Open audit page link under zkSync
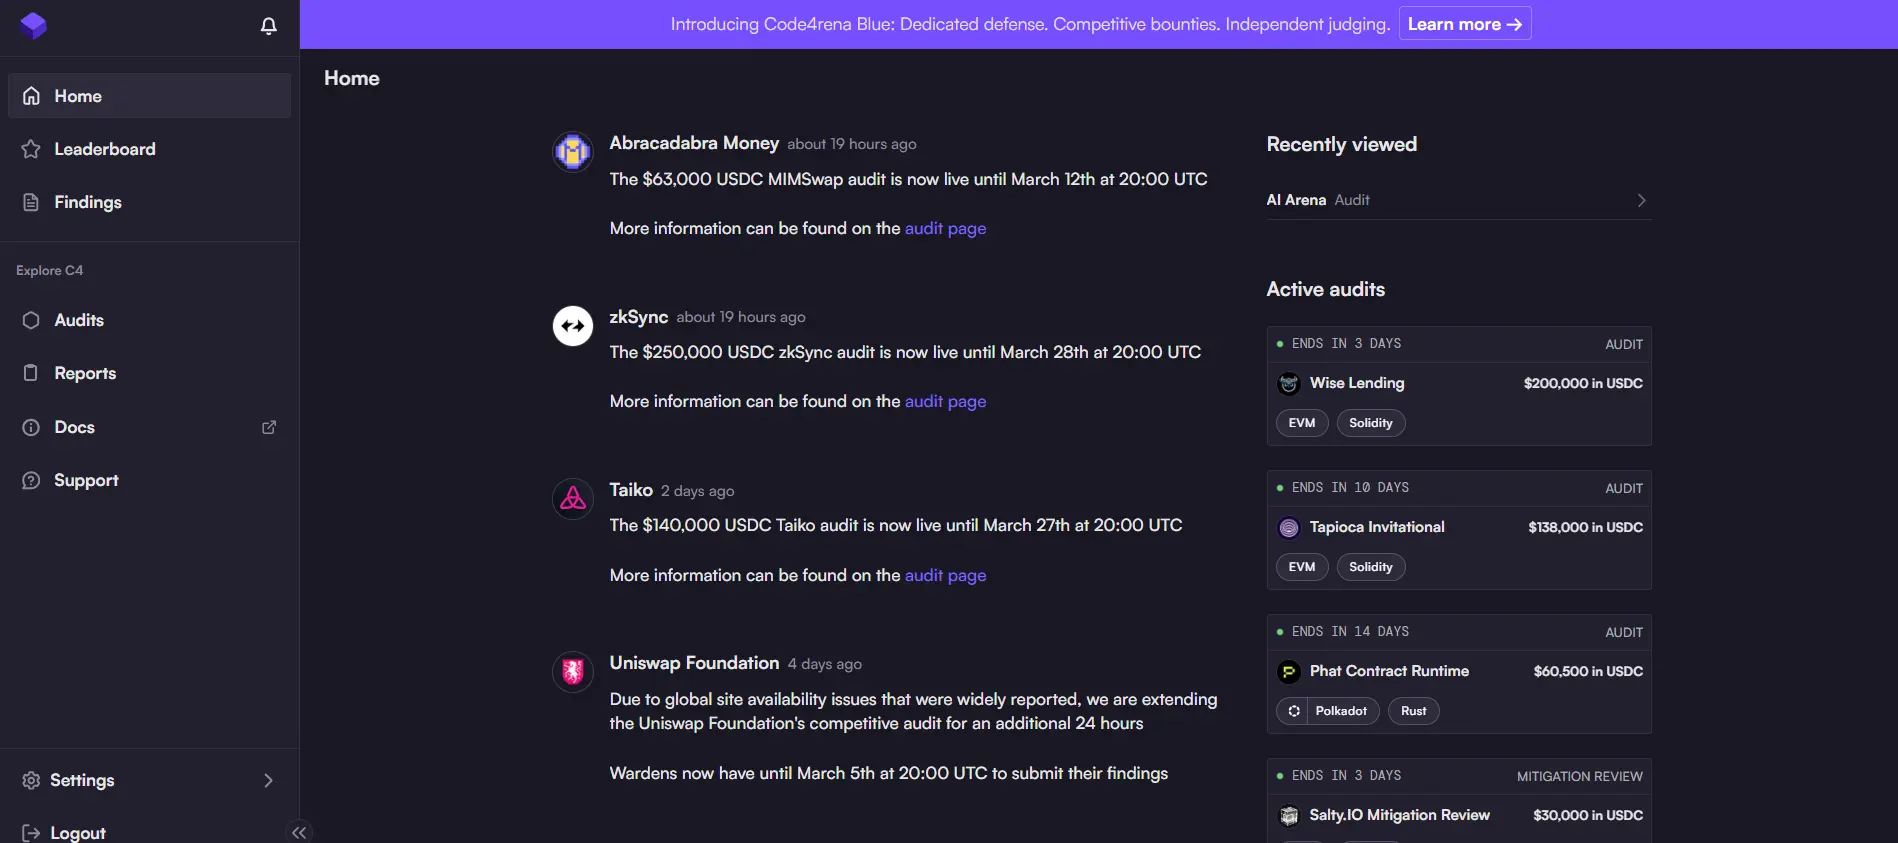This screenshot has height=843, width=1898. tap(945, 401)
